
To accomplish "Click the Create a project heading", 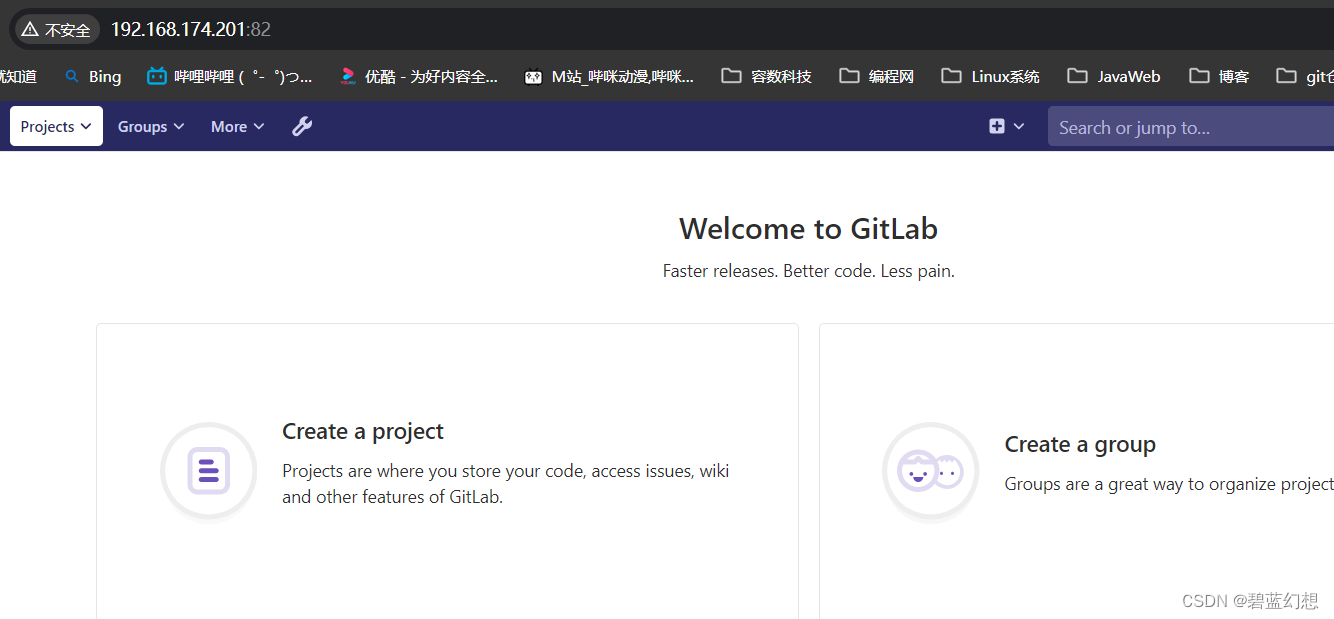I will [363, 431].
